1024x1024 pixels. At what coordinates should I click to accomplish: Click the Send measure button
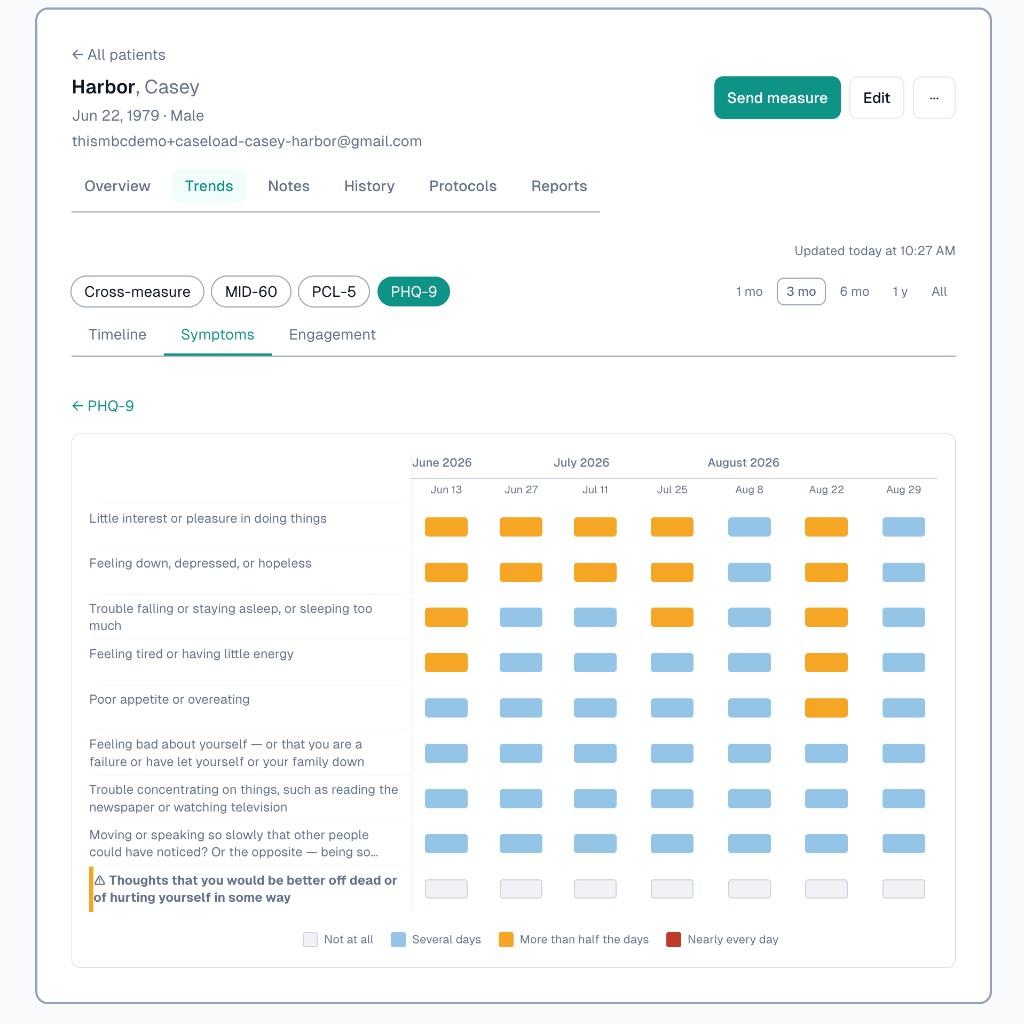pyautogui.click(x=776, y=98)
